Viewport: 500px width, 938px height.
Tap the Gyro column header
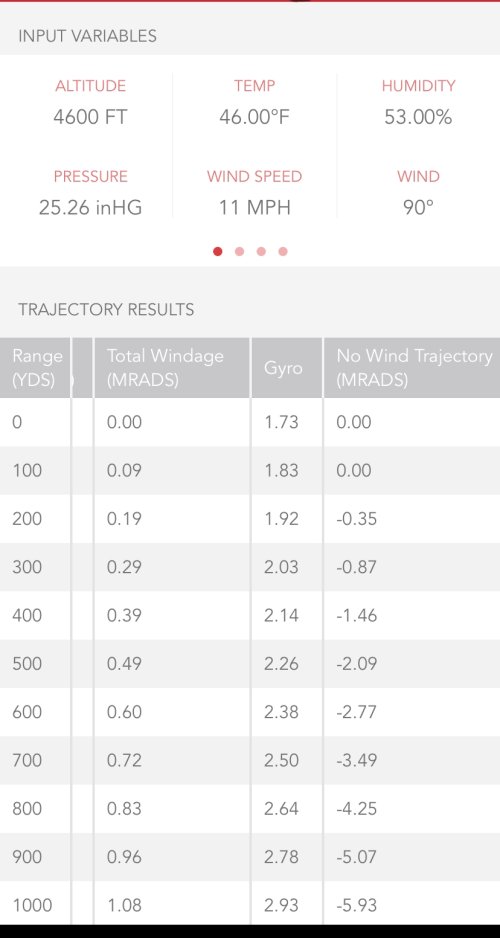[x=287, y=368]
